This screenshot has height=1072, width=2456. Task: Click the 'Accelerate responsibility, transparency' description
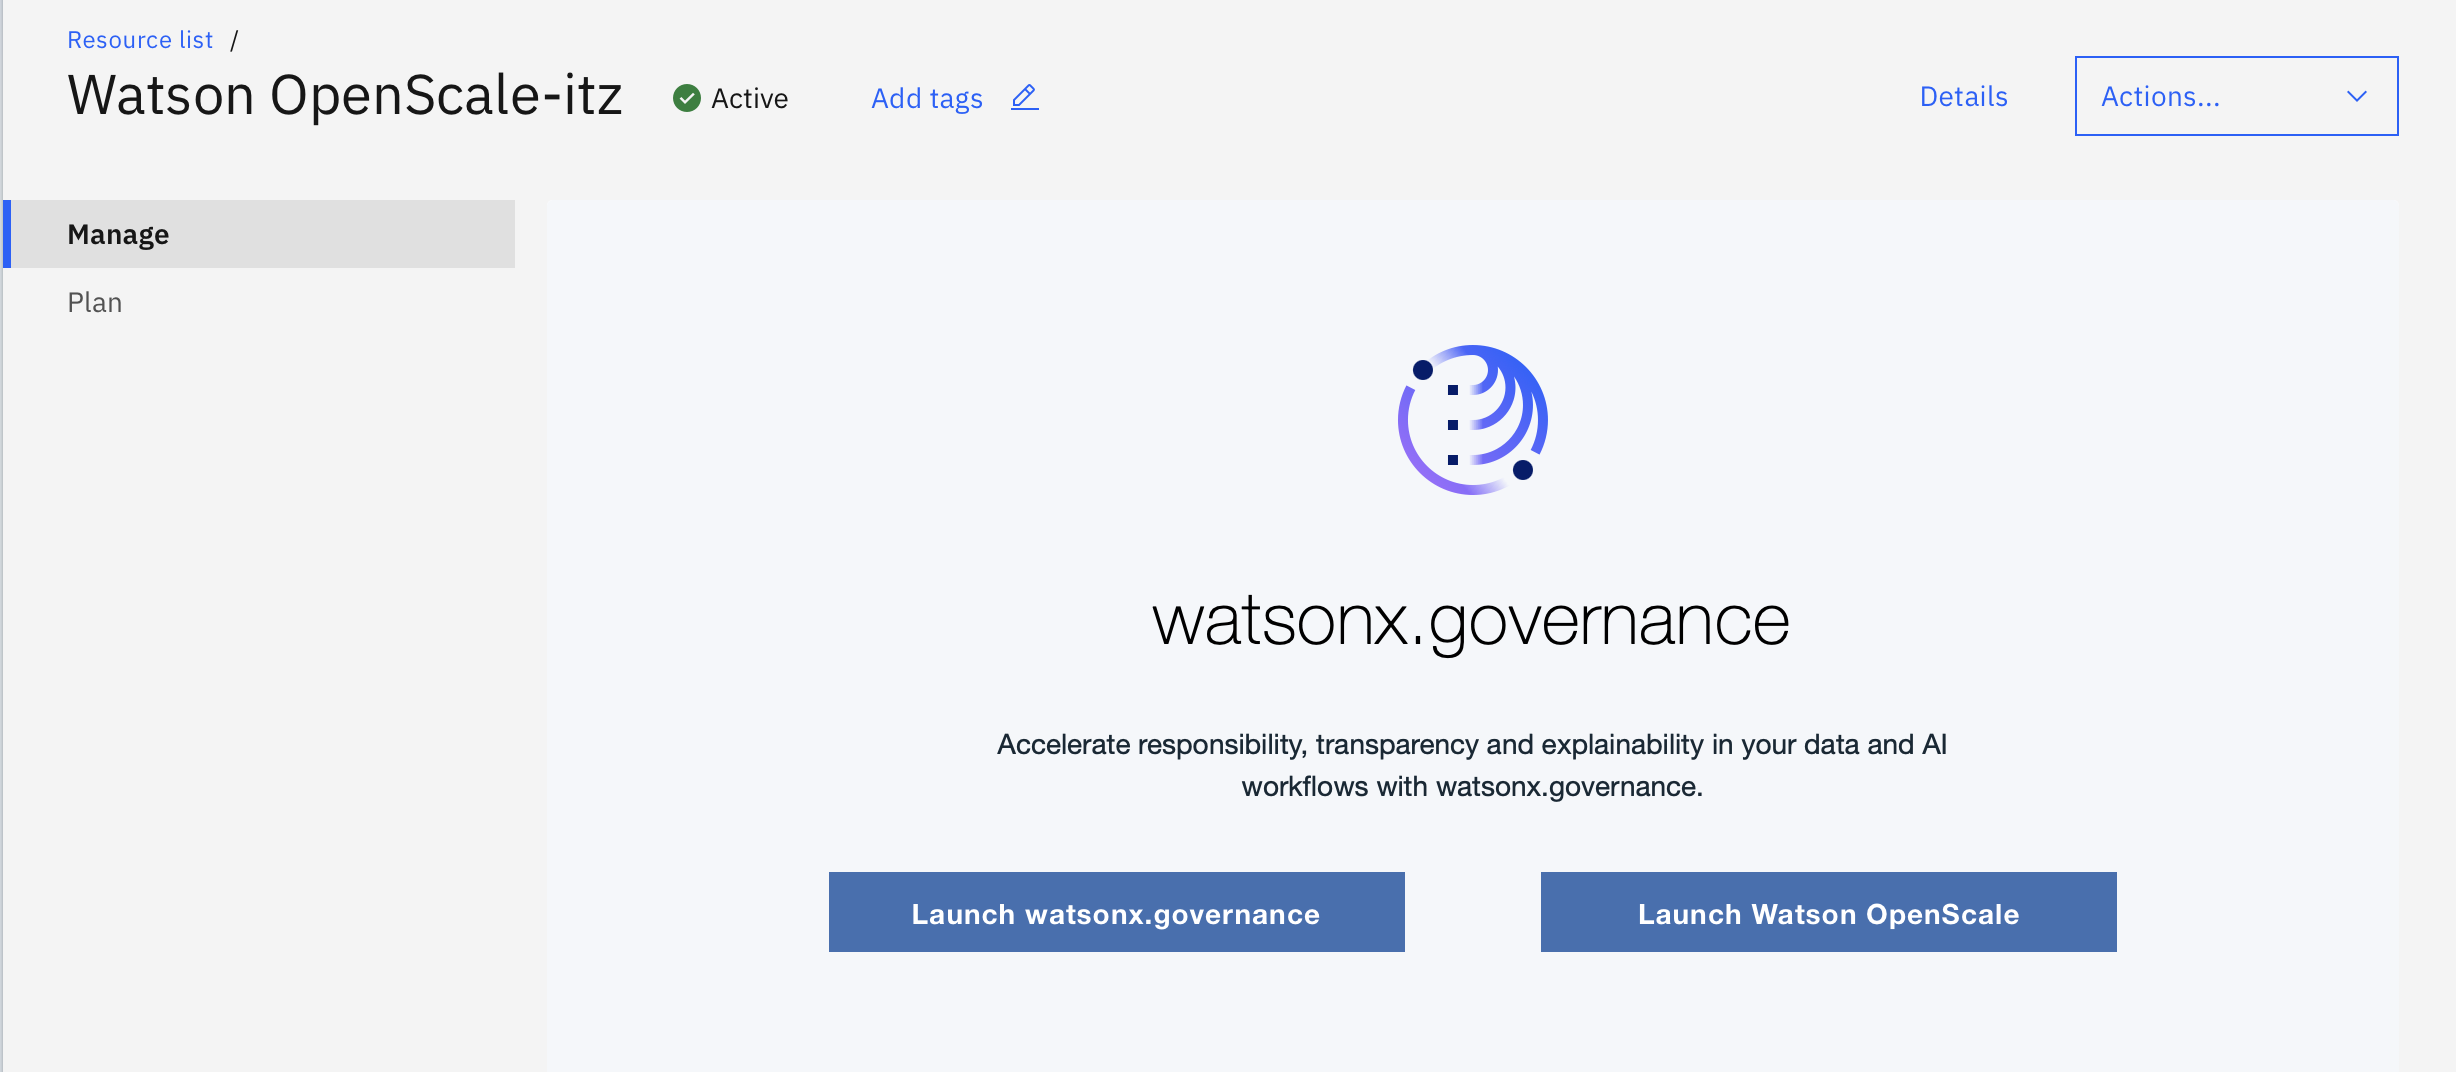point(1472,765)
